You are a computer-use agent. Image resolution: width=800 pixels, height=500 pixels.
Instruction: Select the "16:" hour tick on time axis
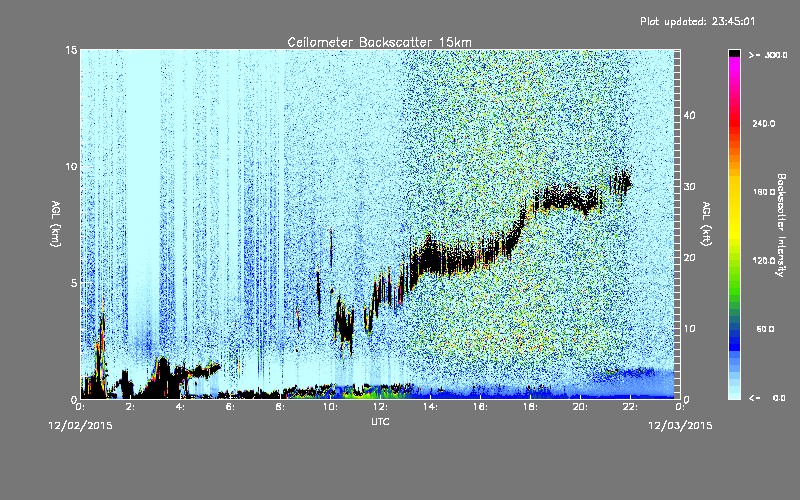pos(481,407)
